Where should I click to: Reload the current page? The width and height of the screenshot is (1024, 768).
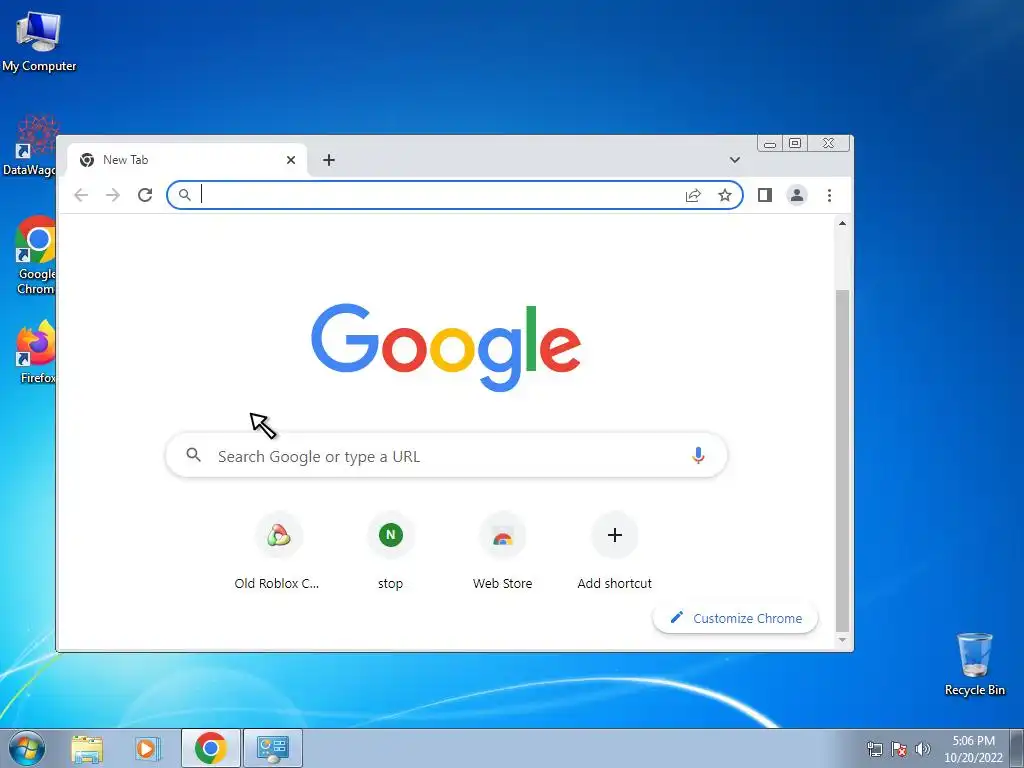click(145, 195)
